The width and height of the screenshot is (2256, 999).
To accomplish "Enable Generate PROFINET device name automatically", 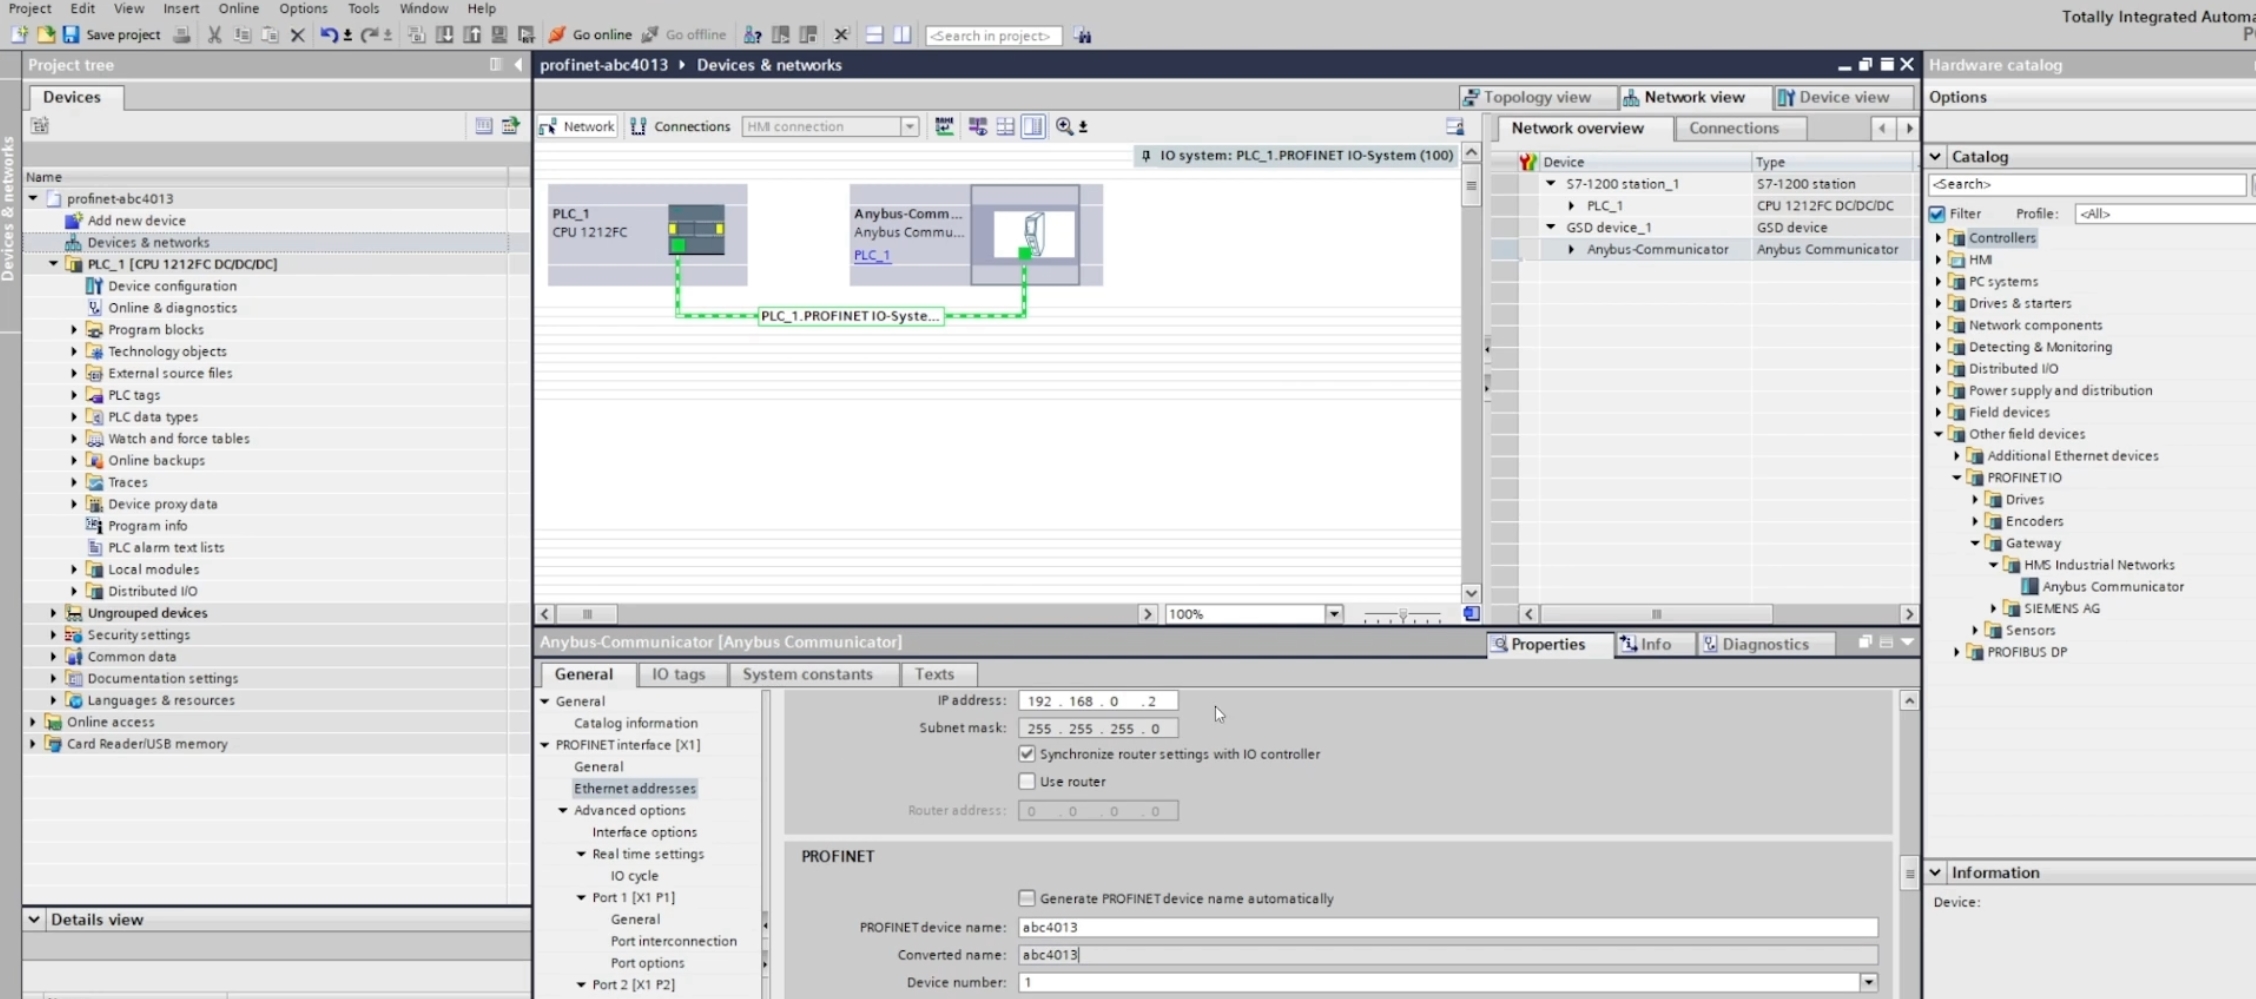I will click(x=1027, y=898).
